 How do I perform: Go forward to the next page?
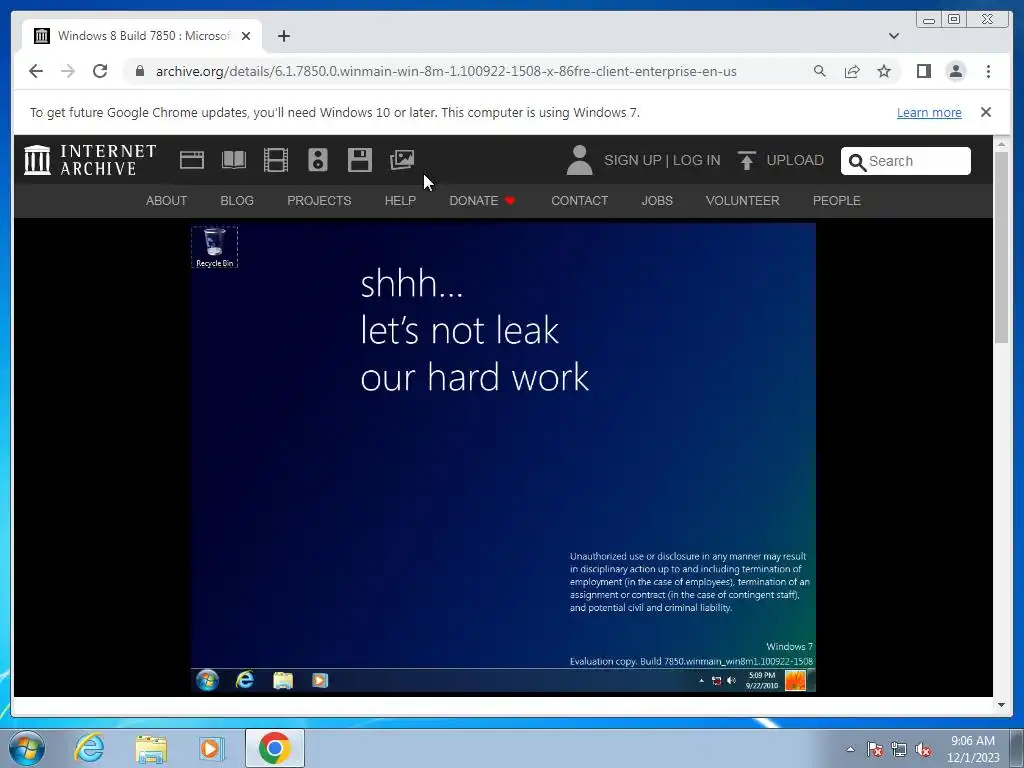(x=68, y=71)
